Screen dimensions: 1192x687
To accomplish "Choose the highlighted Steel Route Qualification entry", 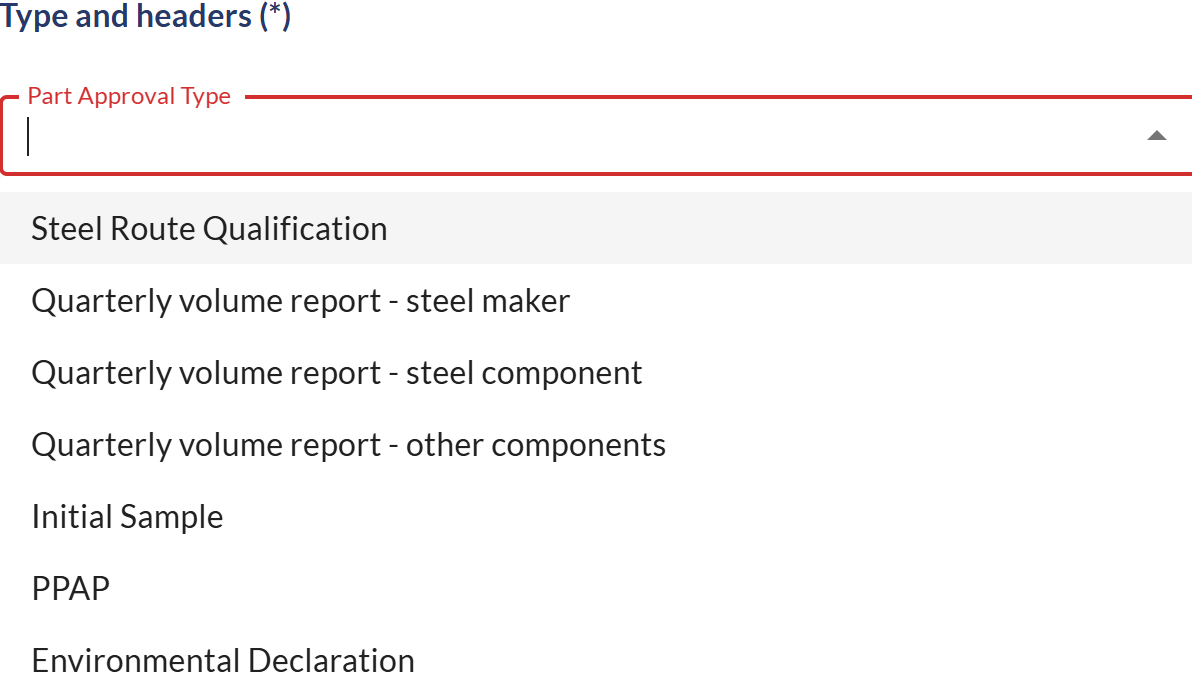I will [x=209, y=229].
